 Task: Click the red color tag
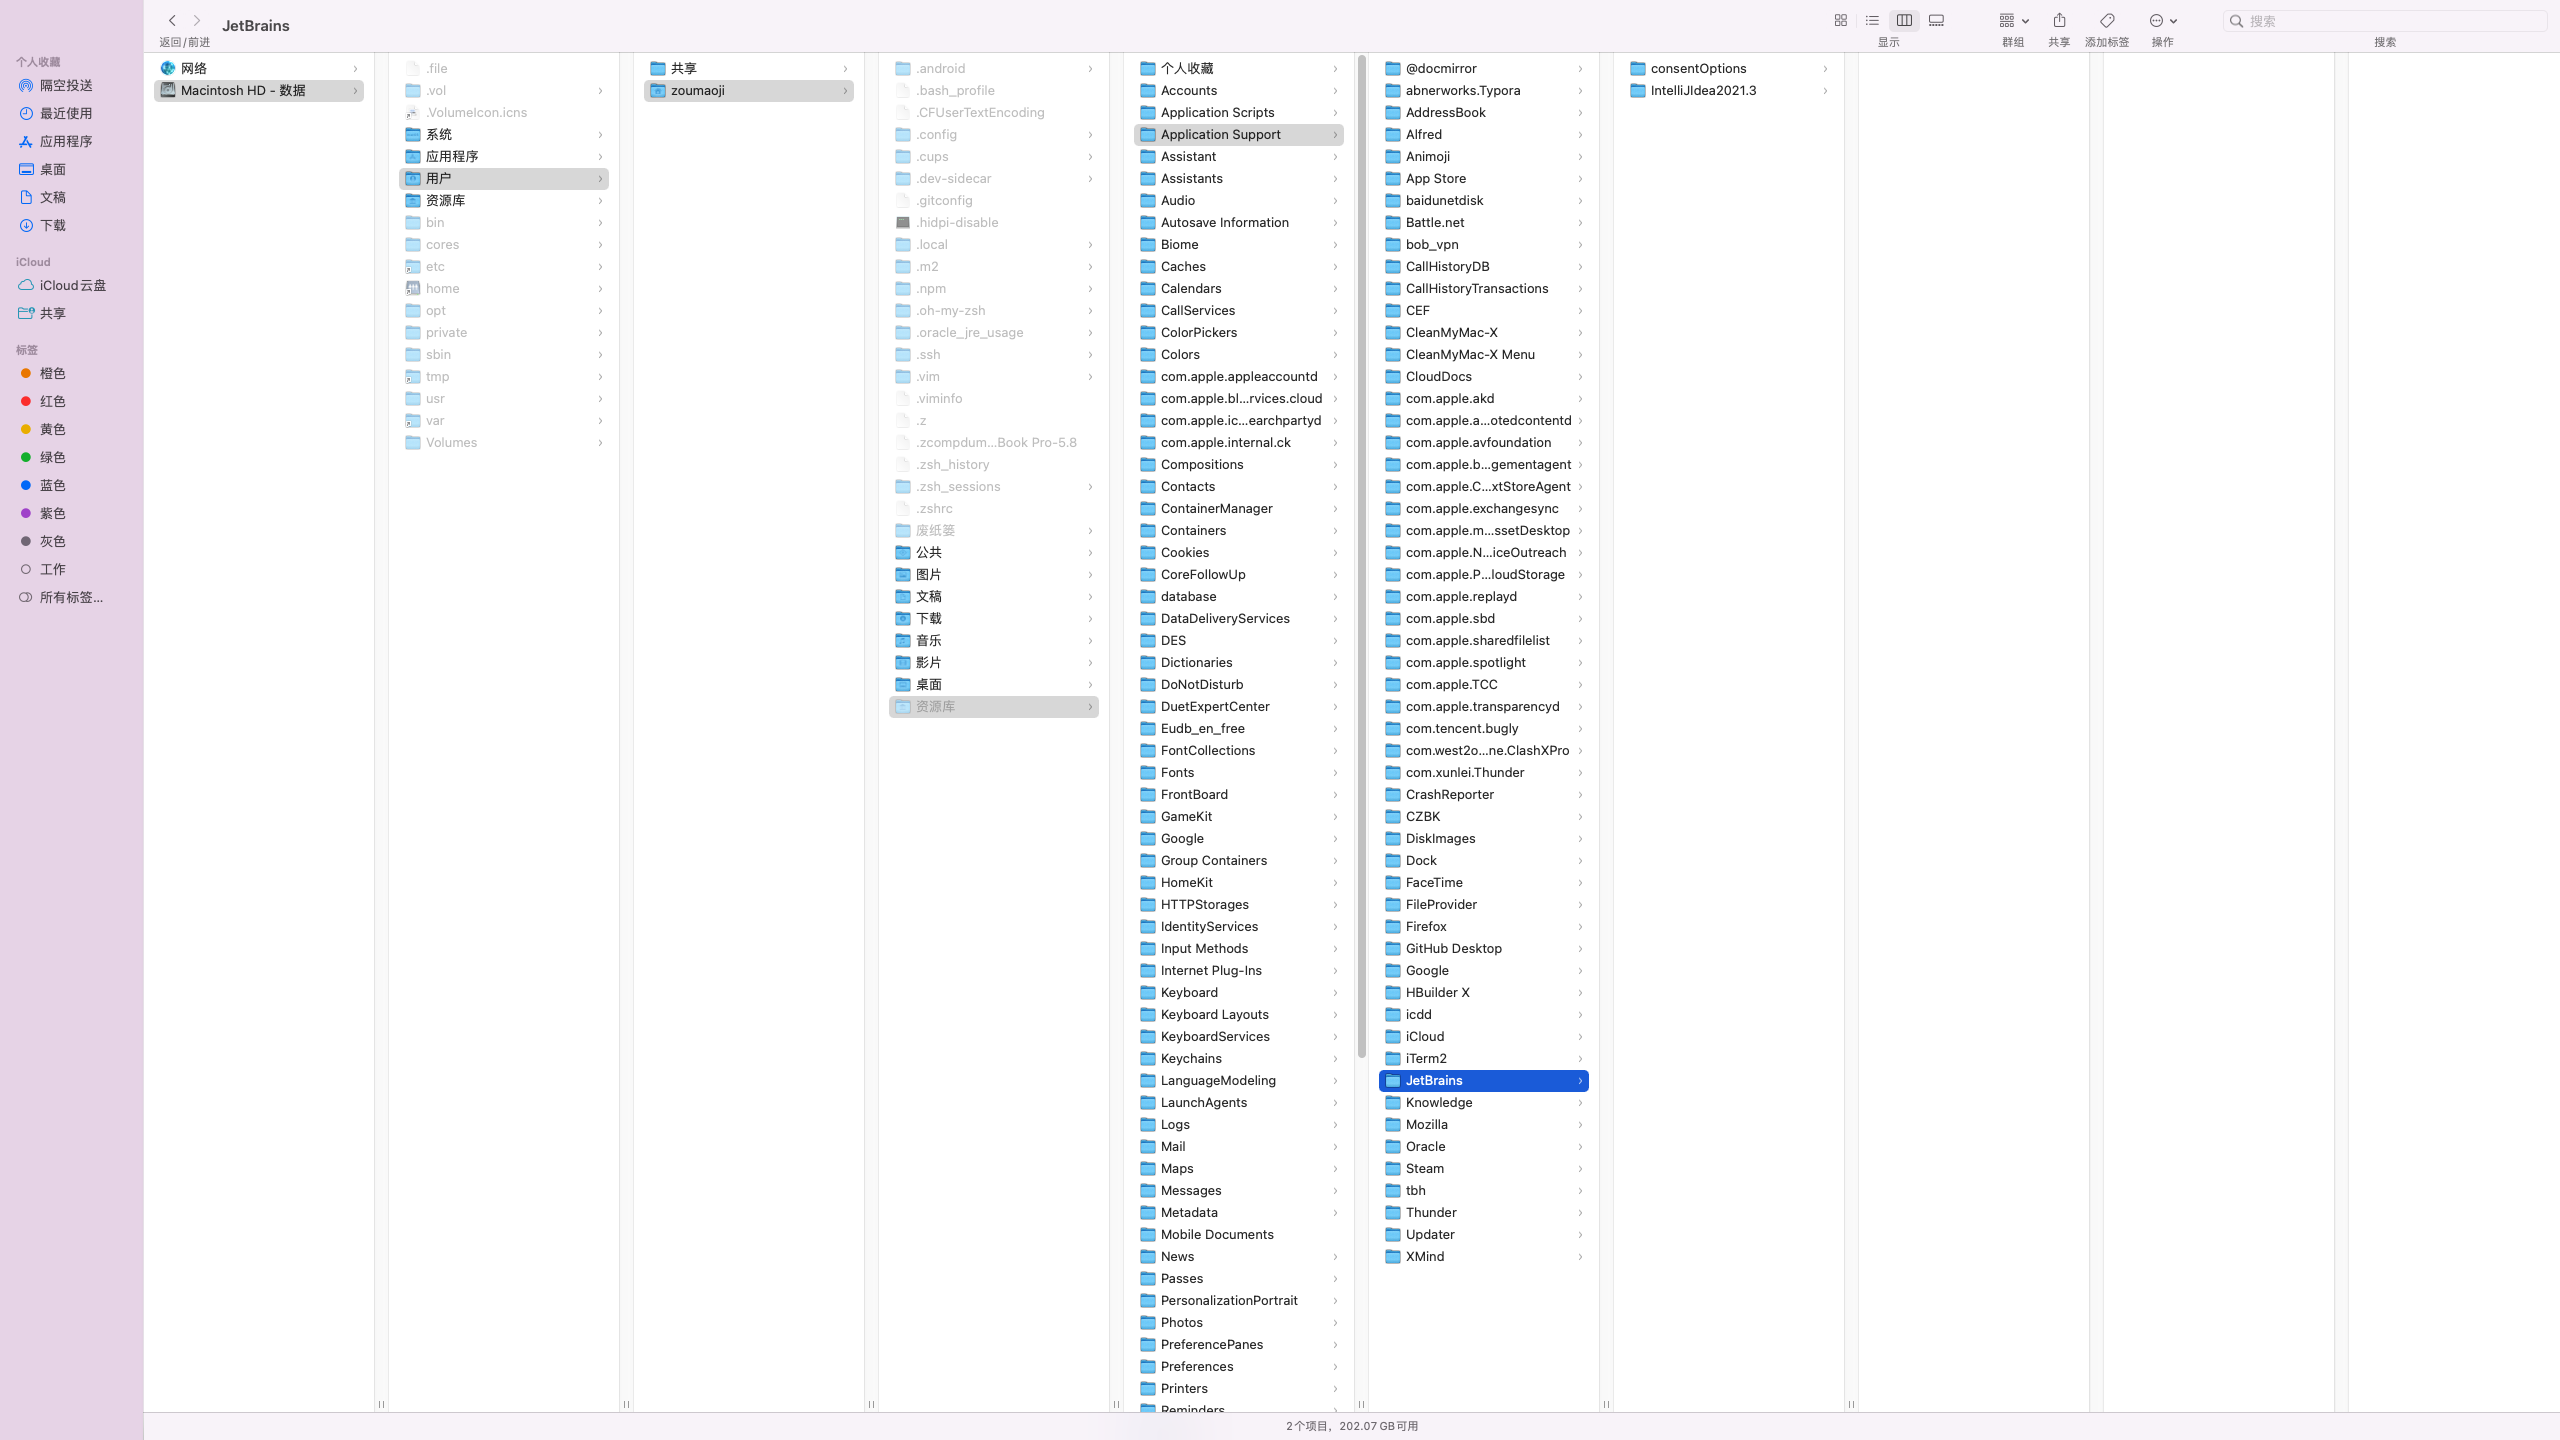52,401
